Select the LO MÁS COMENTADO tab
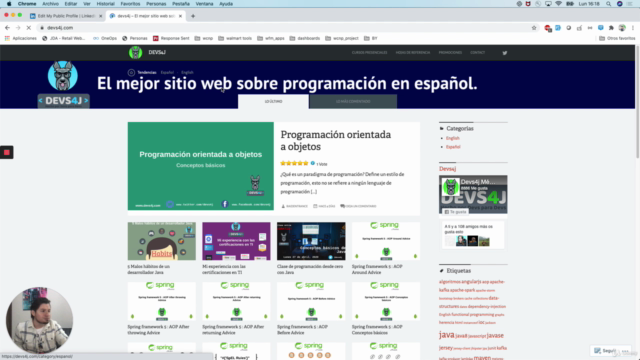The image size is (640, 360). click(353, 101)
